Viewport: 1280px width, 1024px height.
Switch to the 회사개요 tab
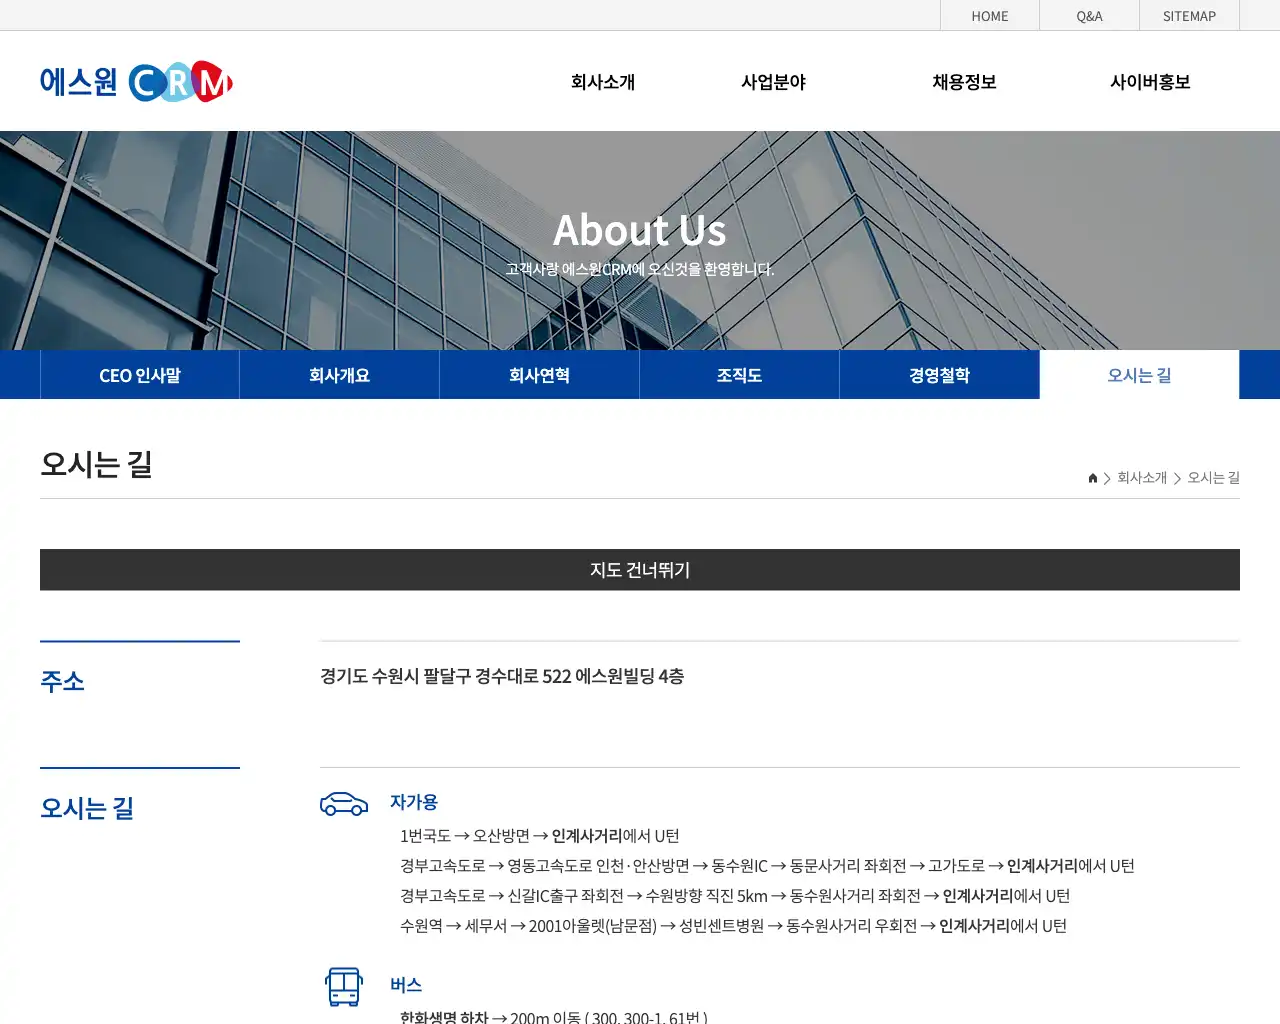pyautogui.click(x=339, y=375)
